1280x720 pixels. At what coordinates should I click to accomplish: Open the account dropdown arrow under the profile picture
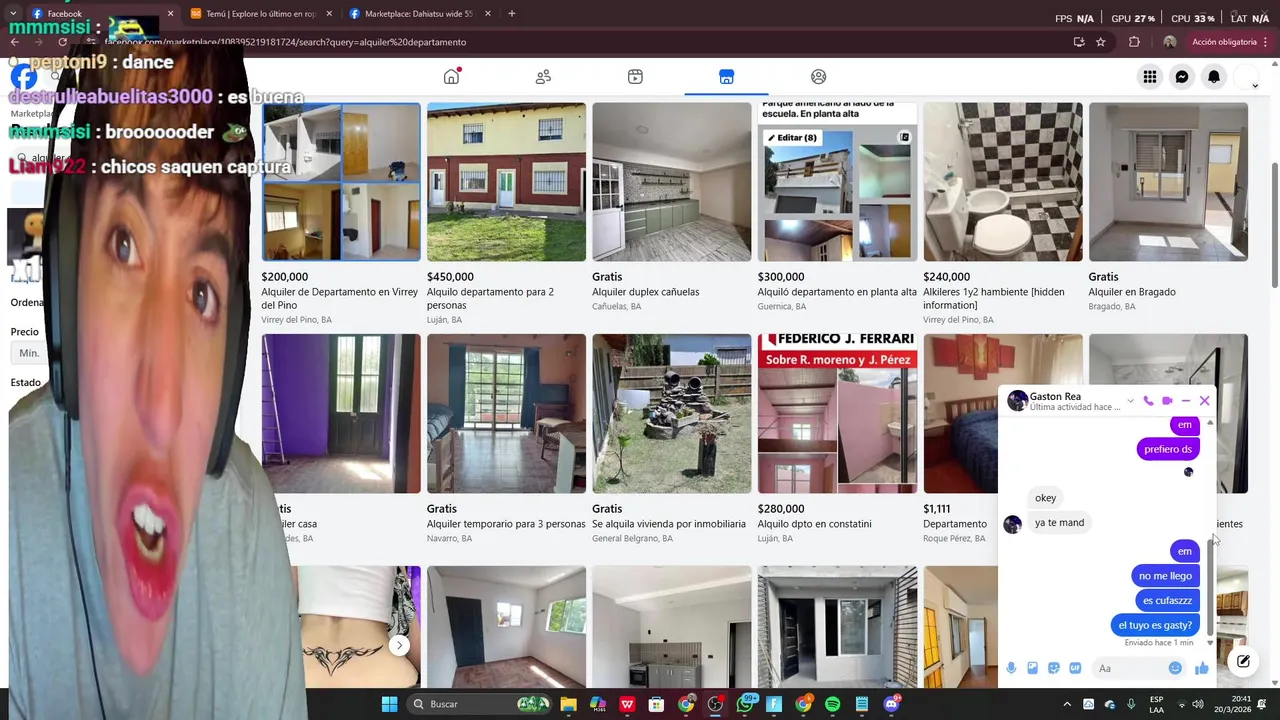[x=1255, y=86]
